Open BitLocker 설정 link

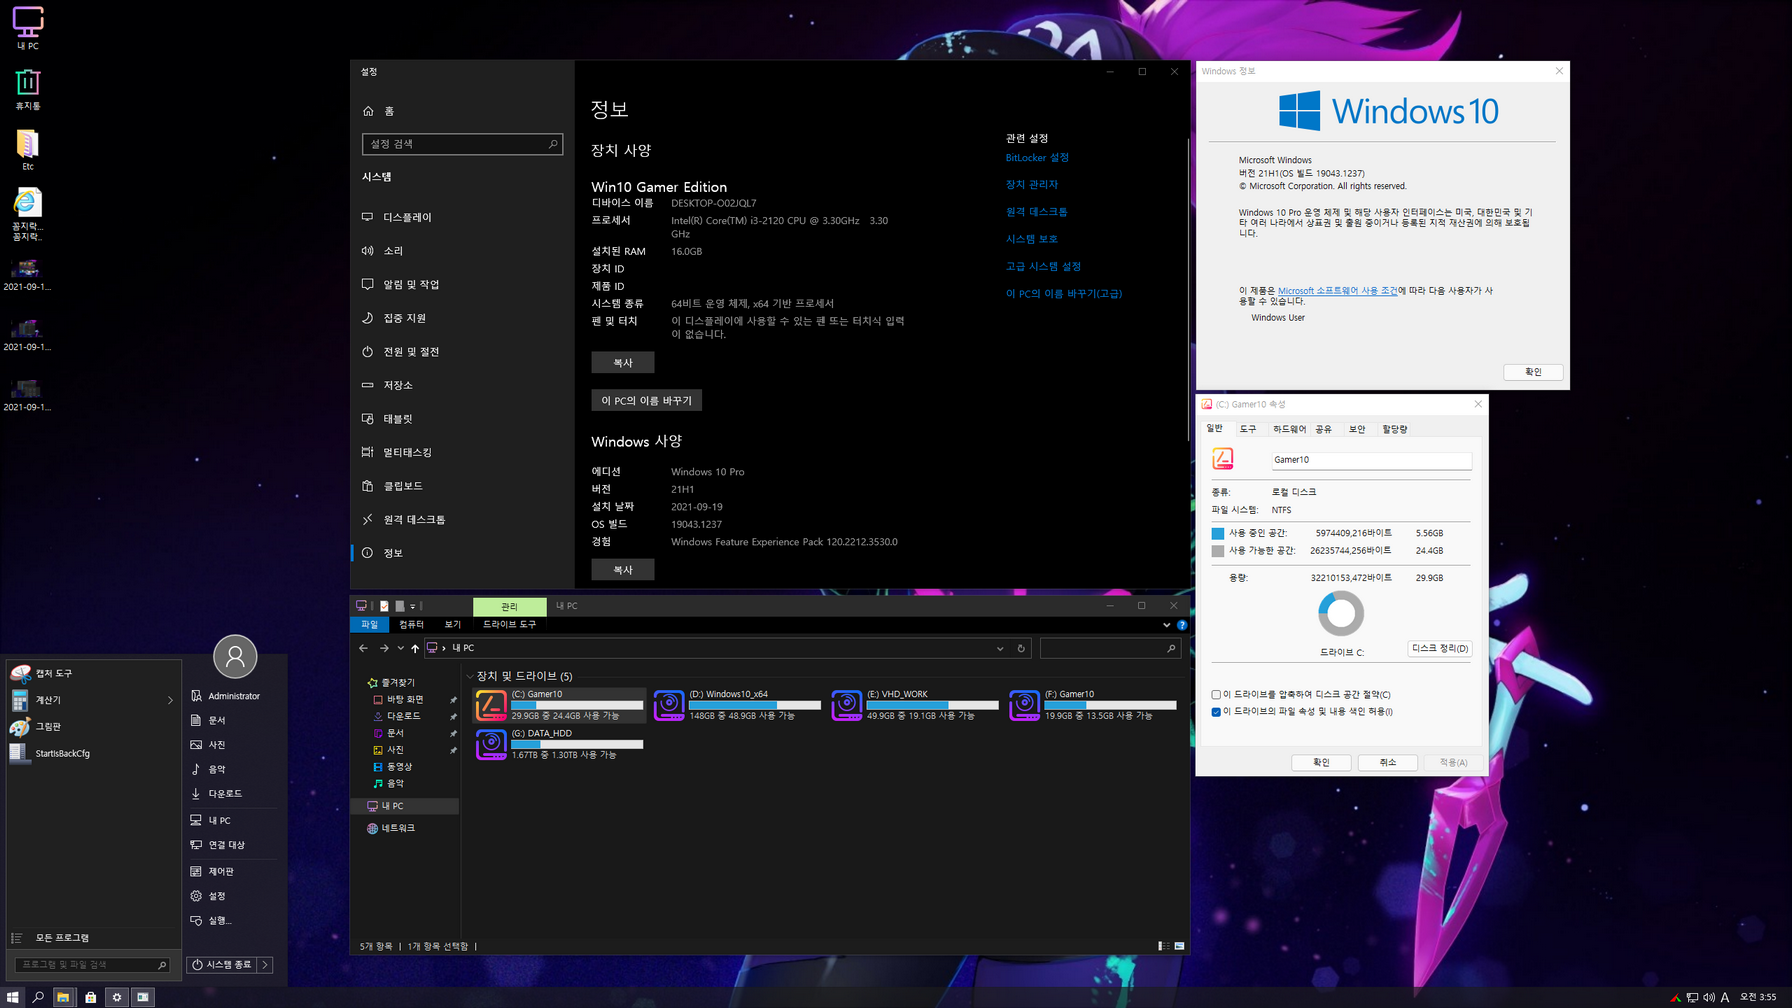[1037, 157]
